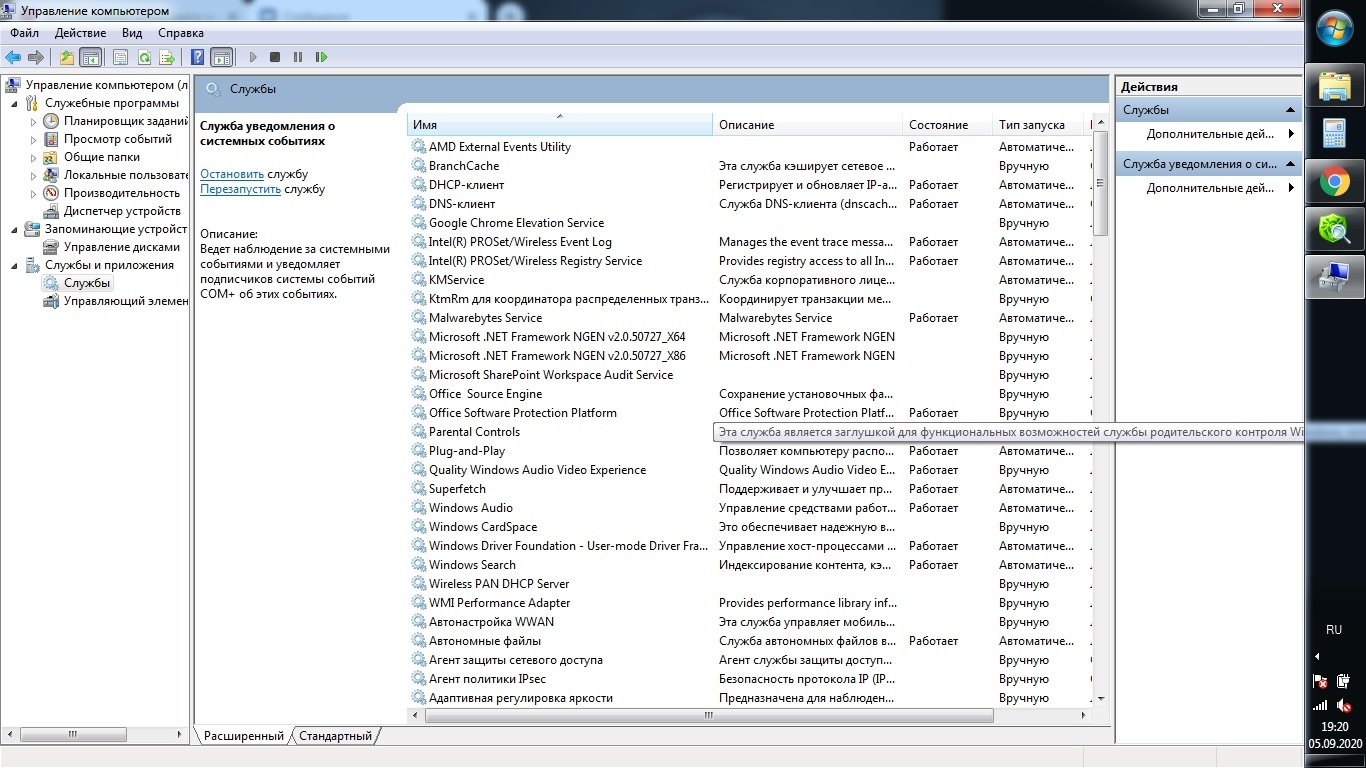Click the Перезапустить service link
Viewport: 1366px width, 768px height.
[241, 189]
